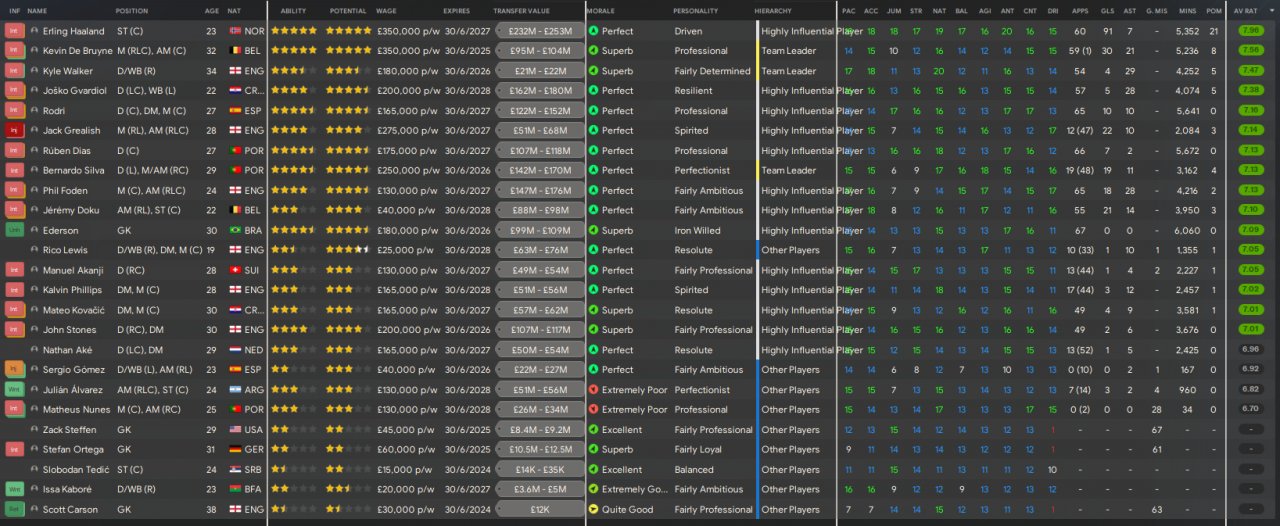Click Bernardo Silva's Team Leader hierarchy text
This screenshot has width=1280, height=526.
(x=789, y=170)
